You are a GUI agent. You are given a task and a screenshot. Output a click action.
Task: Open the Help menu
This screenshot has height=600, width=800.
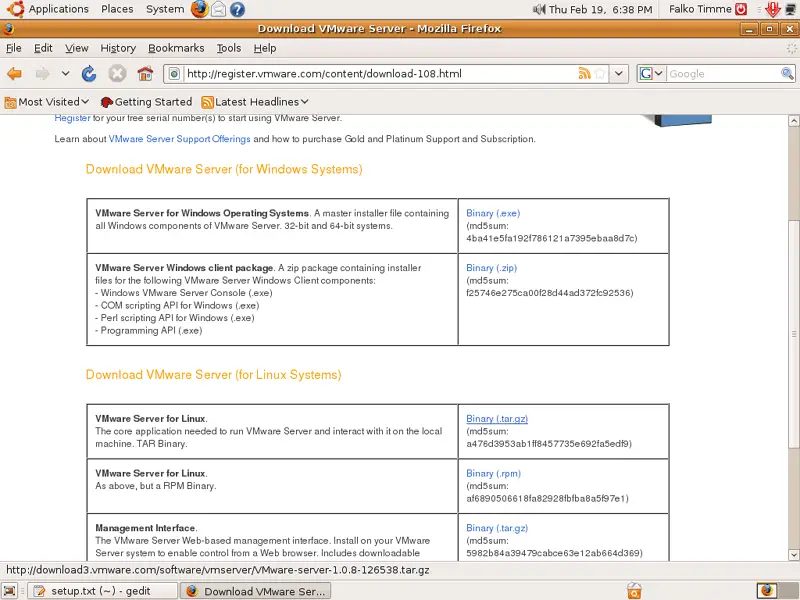point(265,48)
